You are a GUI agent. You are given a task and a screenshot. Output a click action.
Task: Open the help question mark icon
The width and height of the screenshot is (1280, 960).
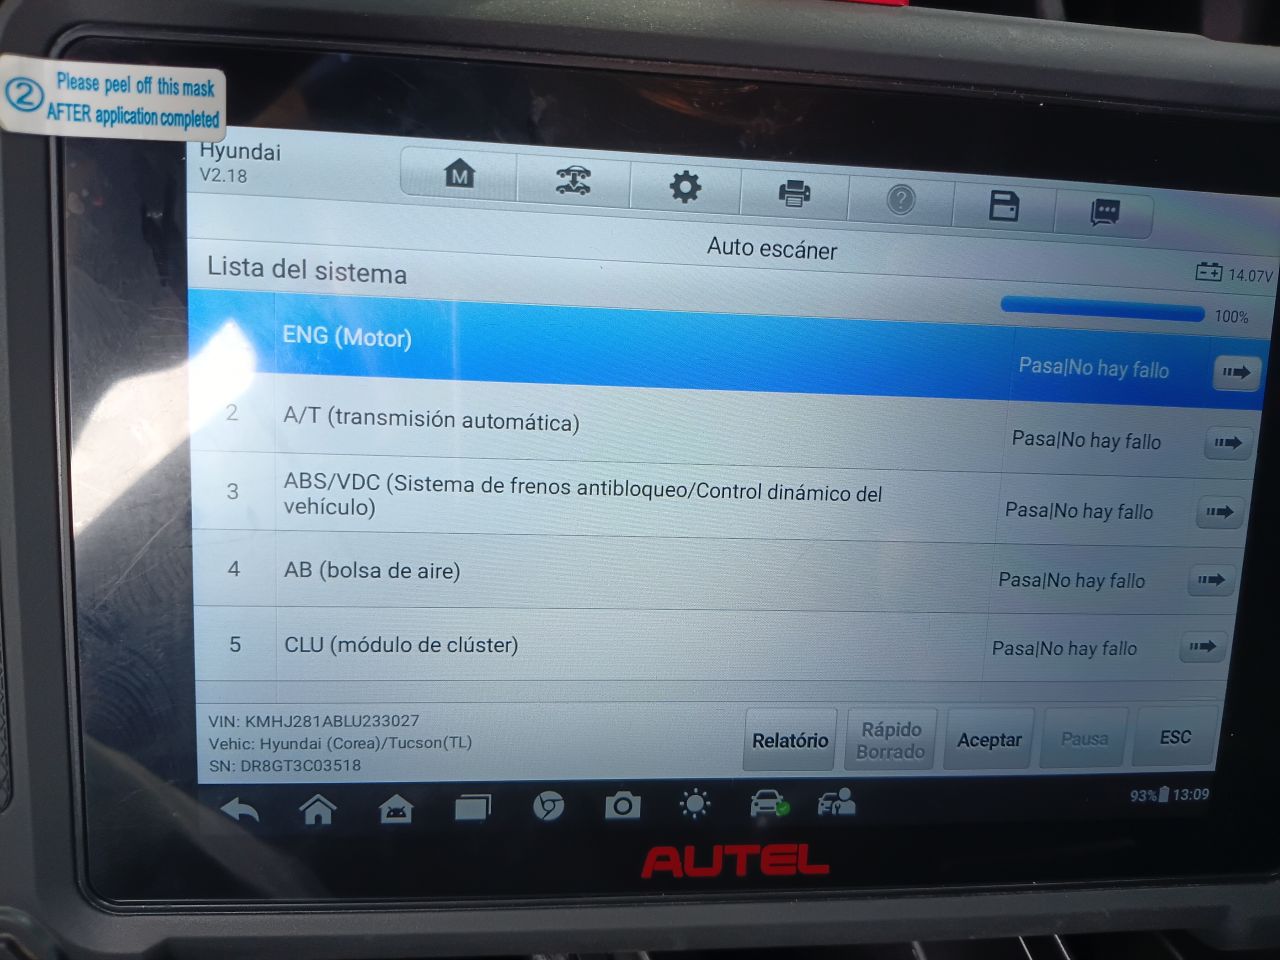[901, 200]
